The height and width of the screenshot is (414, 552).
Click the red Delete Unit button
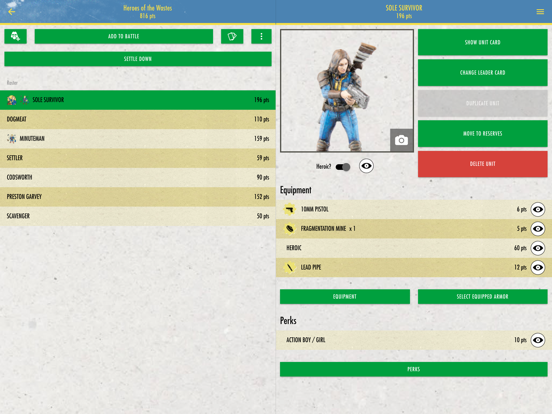[x=482, y=164]
